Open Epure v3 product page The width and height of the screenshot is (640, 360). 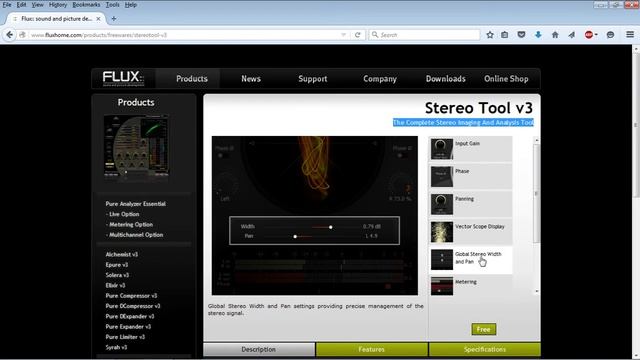[x=117, y=265]
